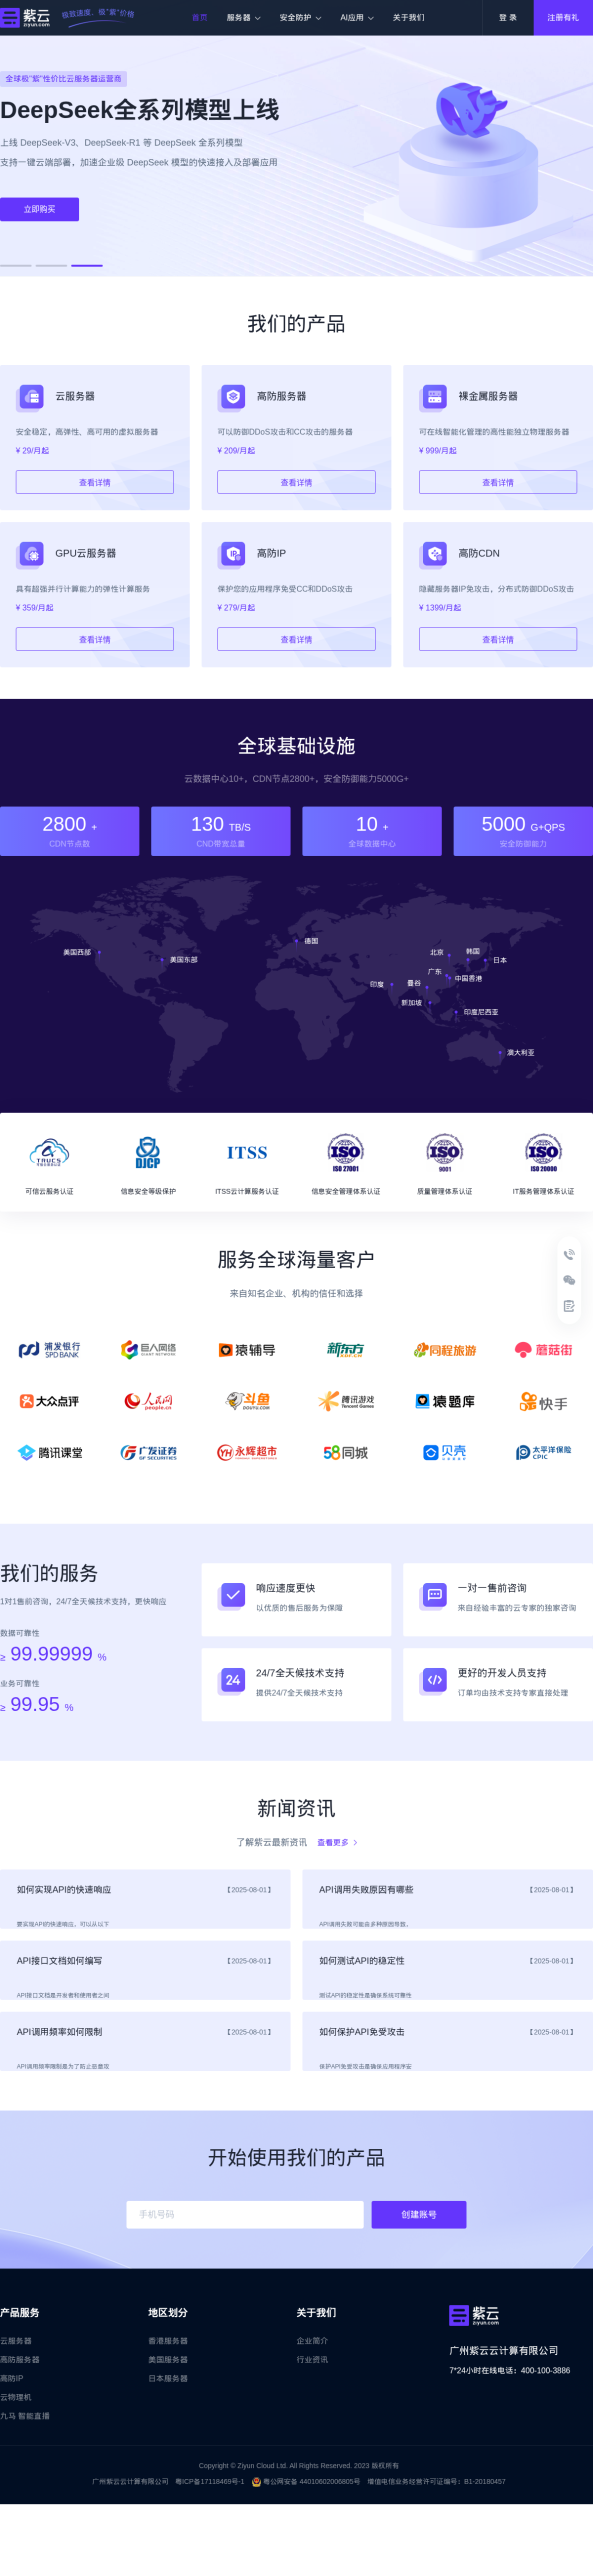Open WeChat icon in floating sidebar
The image size is (593, 2560).
pyautogui.click(x=569, y=1281)
